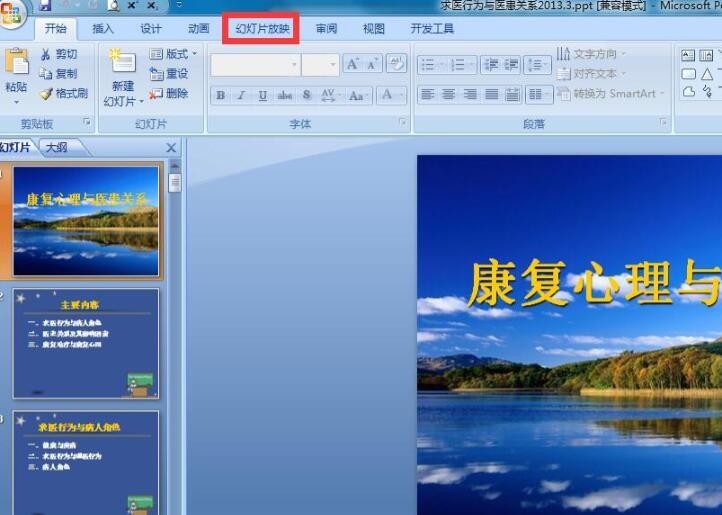This screenshot has width=722, height=515.
Task: Open the 开发工具 ribbon tab
Action: click(x=432, y=29)
